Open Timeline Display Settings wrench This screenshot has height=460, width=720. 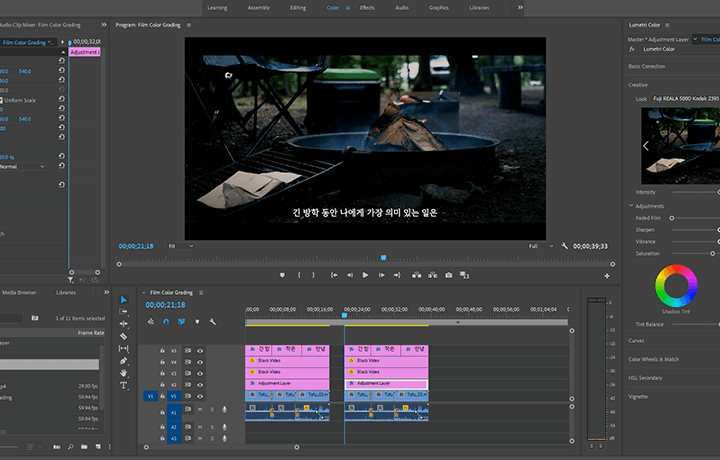tap(212, 322)
